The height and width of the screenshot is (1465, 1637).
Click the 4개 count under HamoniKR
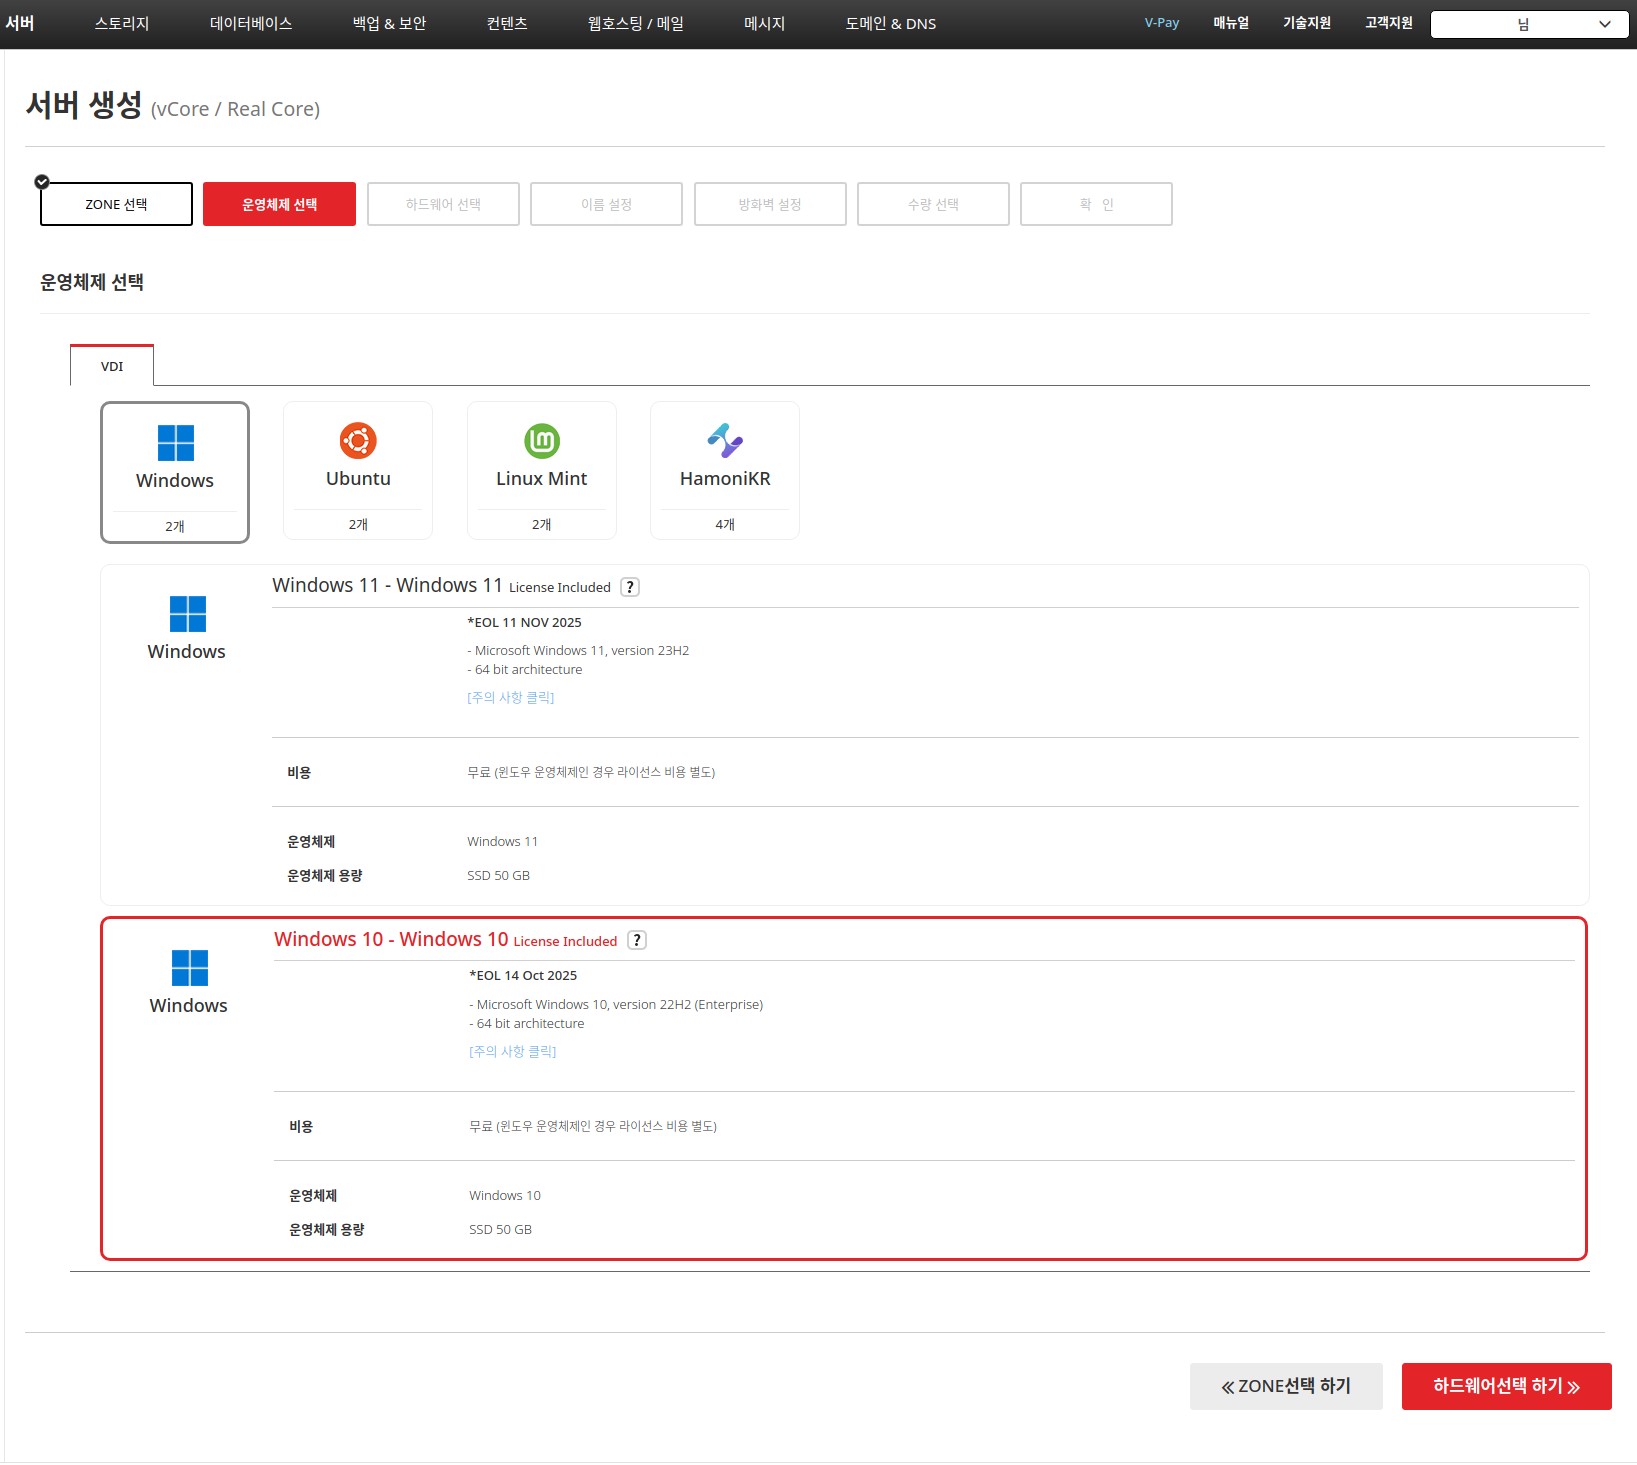tap(725, 524)
